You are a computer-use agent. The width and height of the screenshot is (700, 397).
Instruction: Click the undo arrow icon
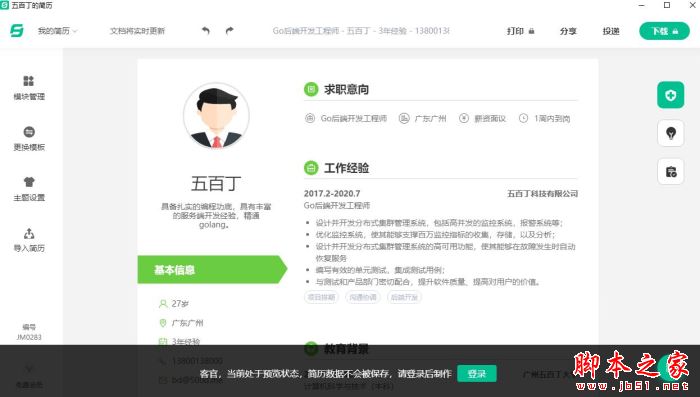tap(205, 30)
